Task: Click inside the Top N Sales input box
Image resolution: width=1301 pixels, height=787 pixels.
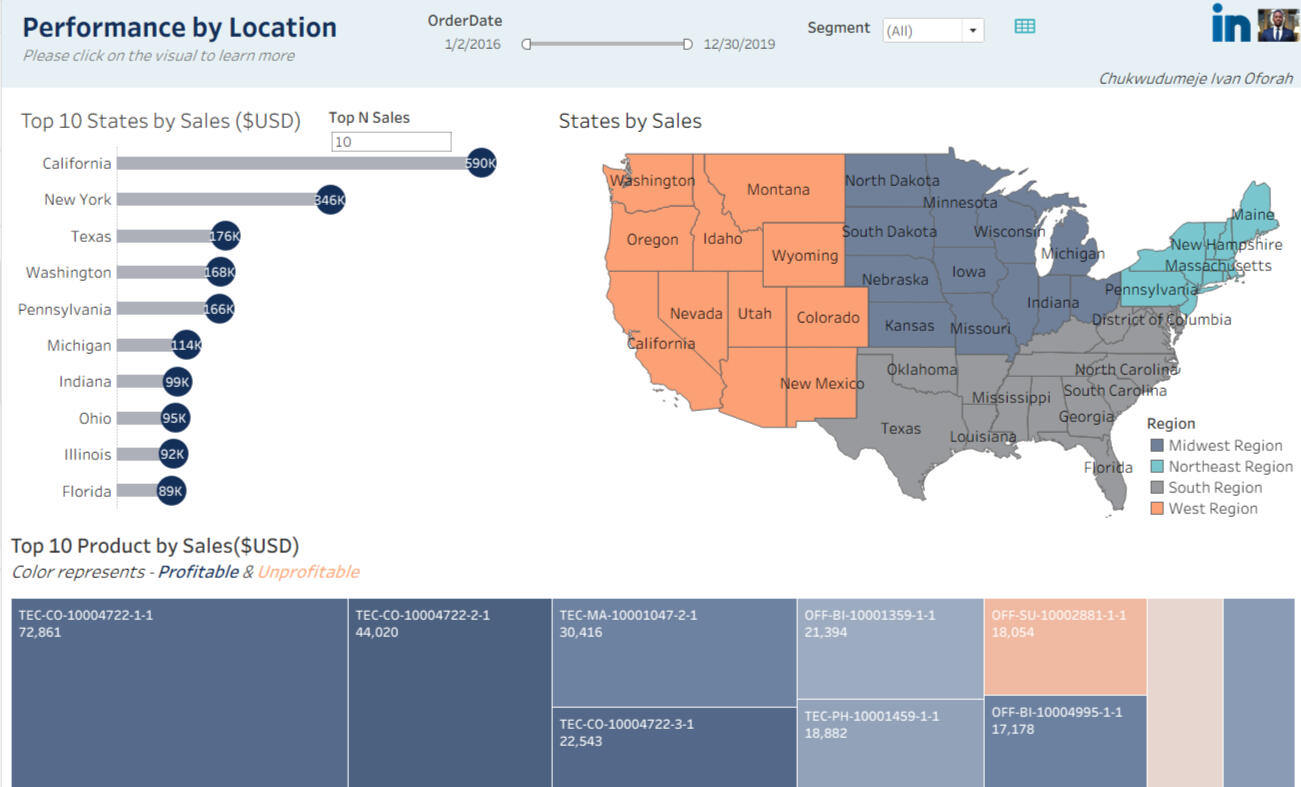Action: (x=390, y=141)
